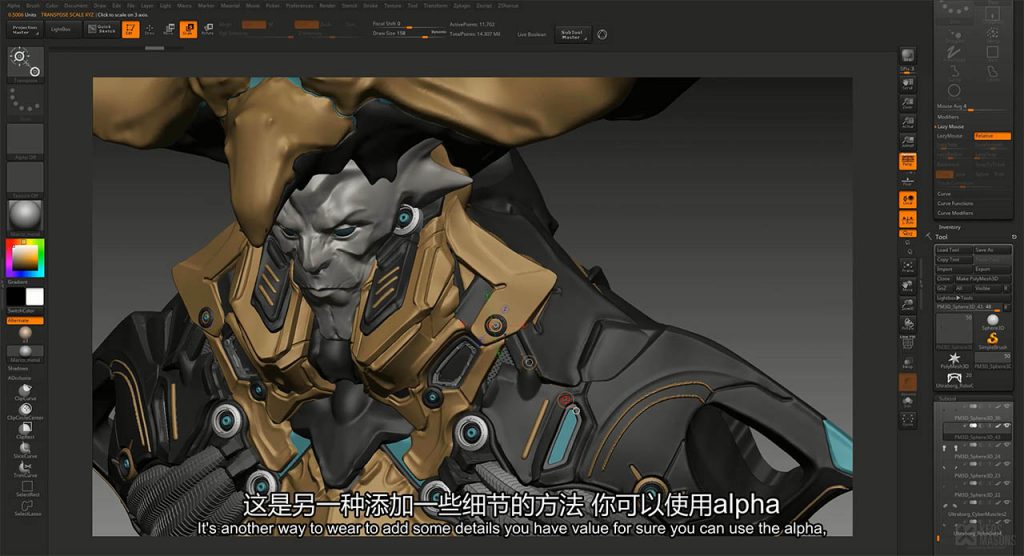Click the Draw Size slider
Image resolution: width=1024 pixels, height=556 pixels.
point(409,33)
